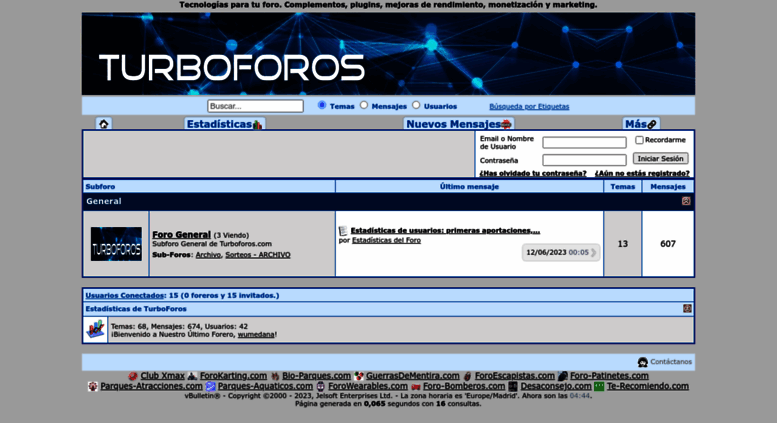Open the Archivo sub-forum link
The height and width of the screenshot is (423, 777).
(208, 255)
